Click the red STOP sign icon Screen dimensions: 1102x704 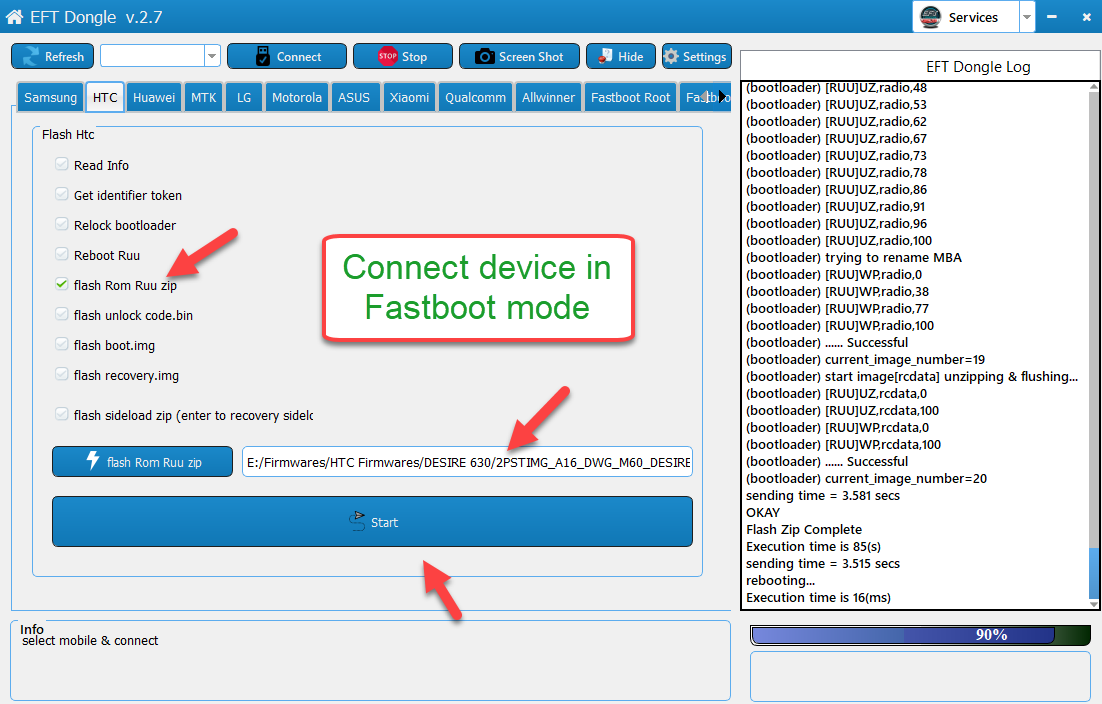(x=388, y=56)
